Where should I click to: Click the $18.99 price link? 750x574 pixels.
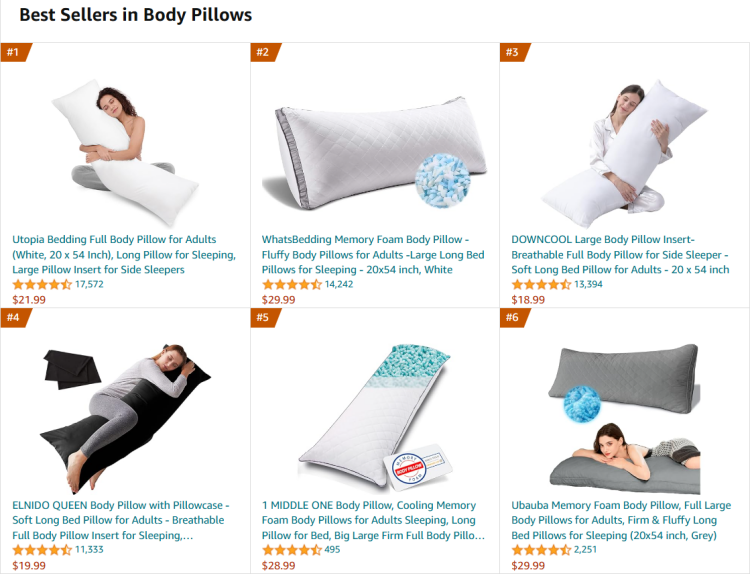click(528, 300)
